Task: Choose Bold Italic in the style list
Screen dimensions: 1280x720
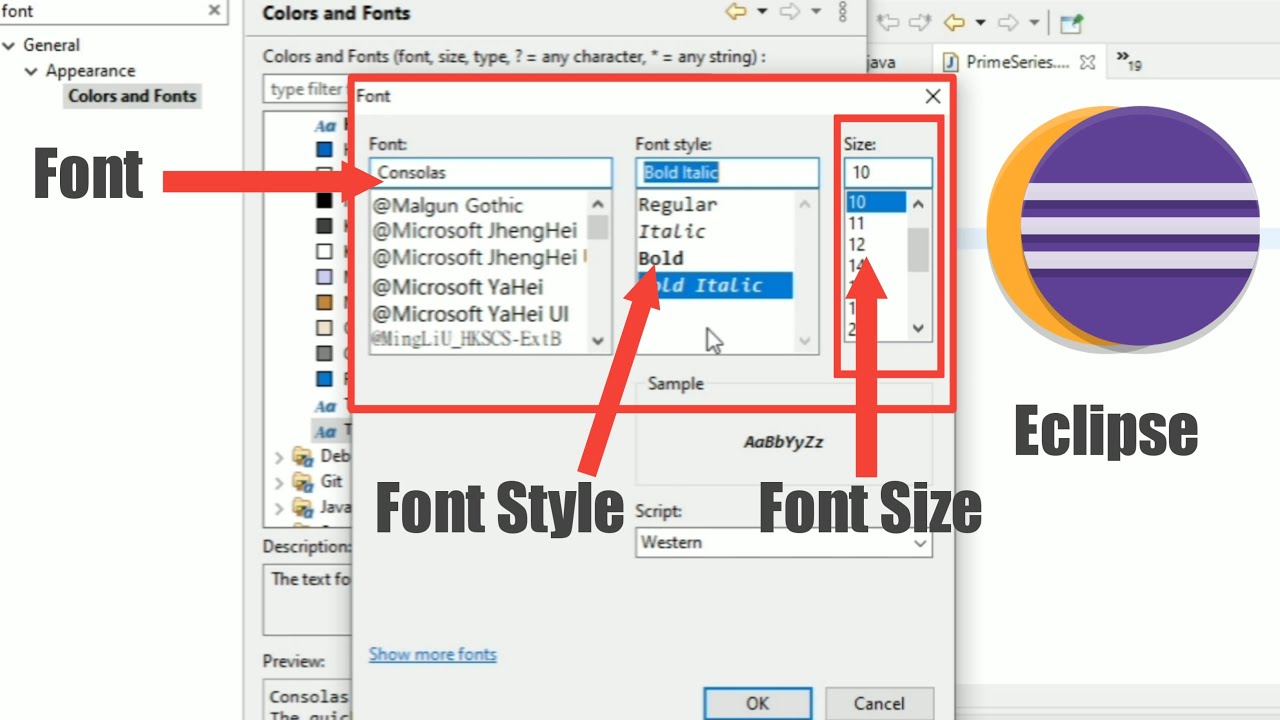Action: (x=716, y=285)
